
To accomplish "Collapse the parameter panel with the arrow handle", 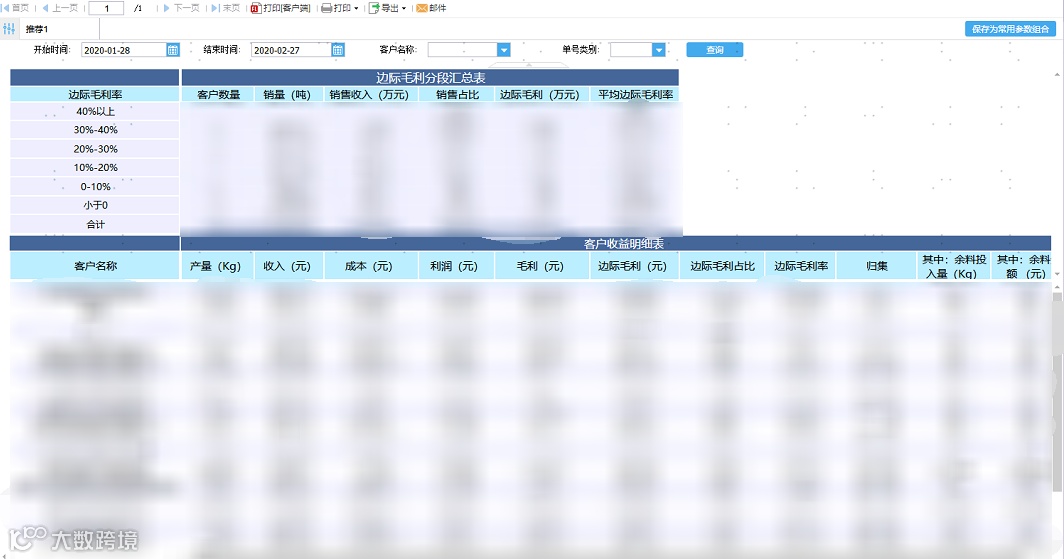I will 529,64.
